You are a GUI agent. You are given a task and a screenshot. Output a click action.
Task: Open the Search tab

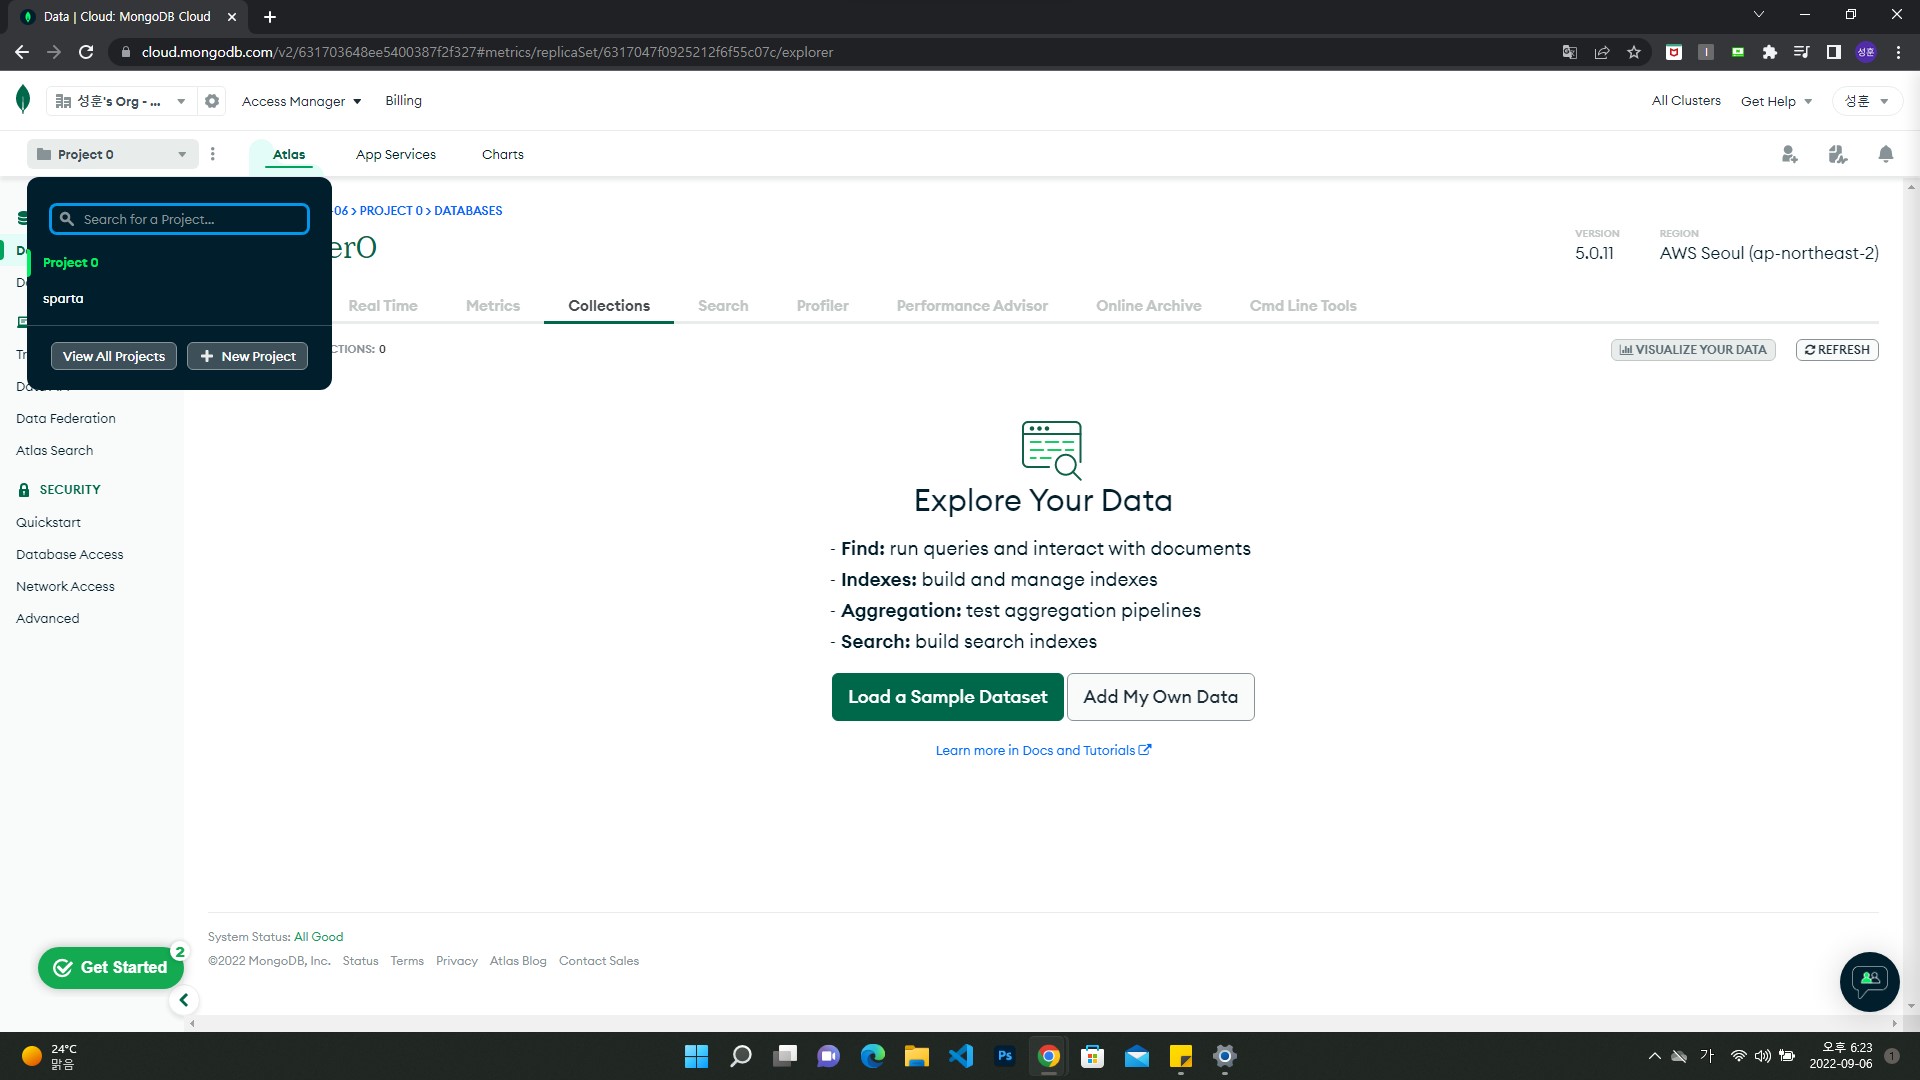point(723,306)
